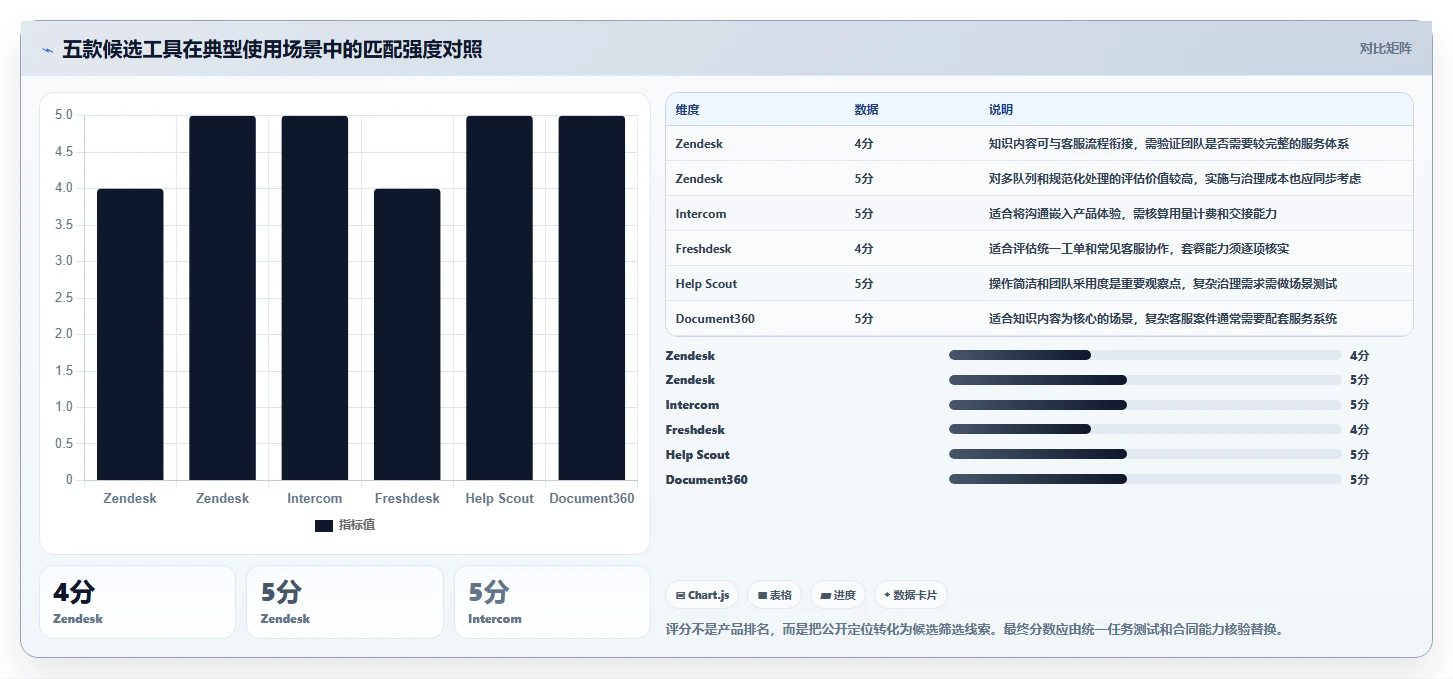Screen dimensions: 1453x679
Task: Click the 2.5 tick on the chart y-axis
Action: [x=63, y=298]
